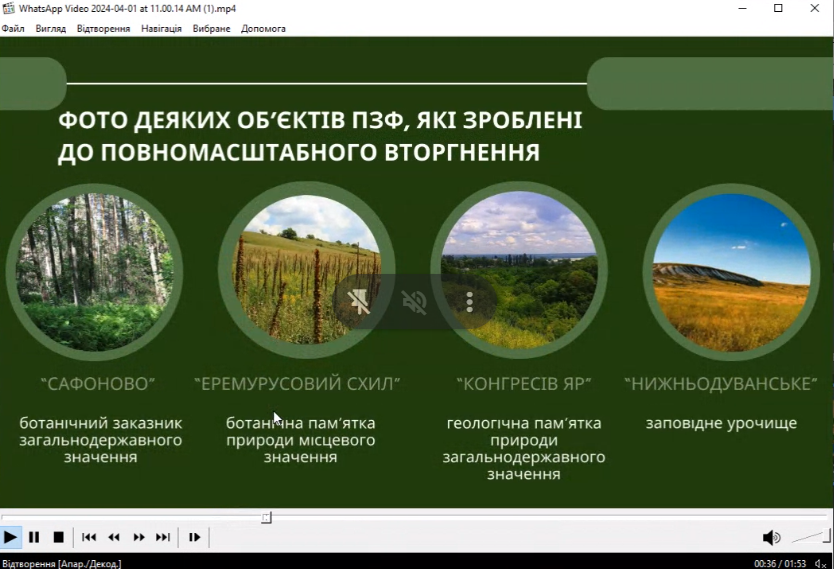Expand the Вибране menu
This screenshot has width=834, height=569.
coord(212,28)
